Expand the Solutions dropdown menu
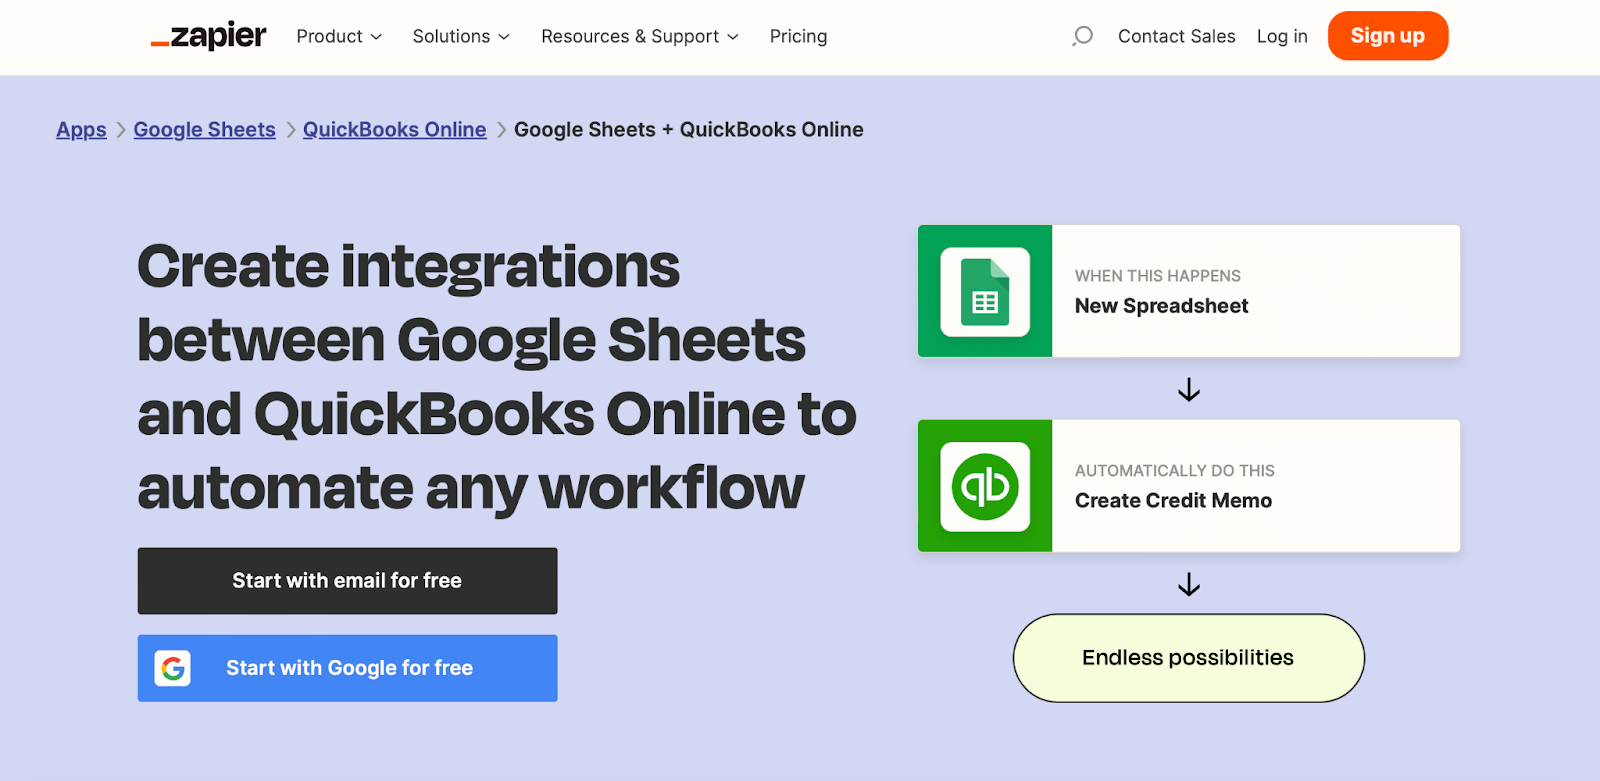Image resolution: width=1600 pixels, height=781 pixels. [461, 36]
